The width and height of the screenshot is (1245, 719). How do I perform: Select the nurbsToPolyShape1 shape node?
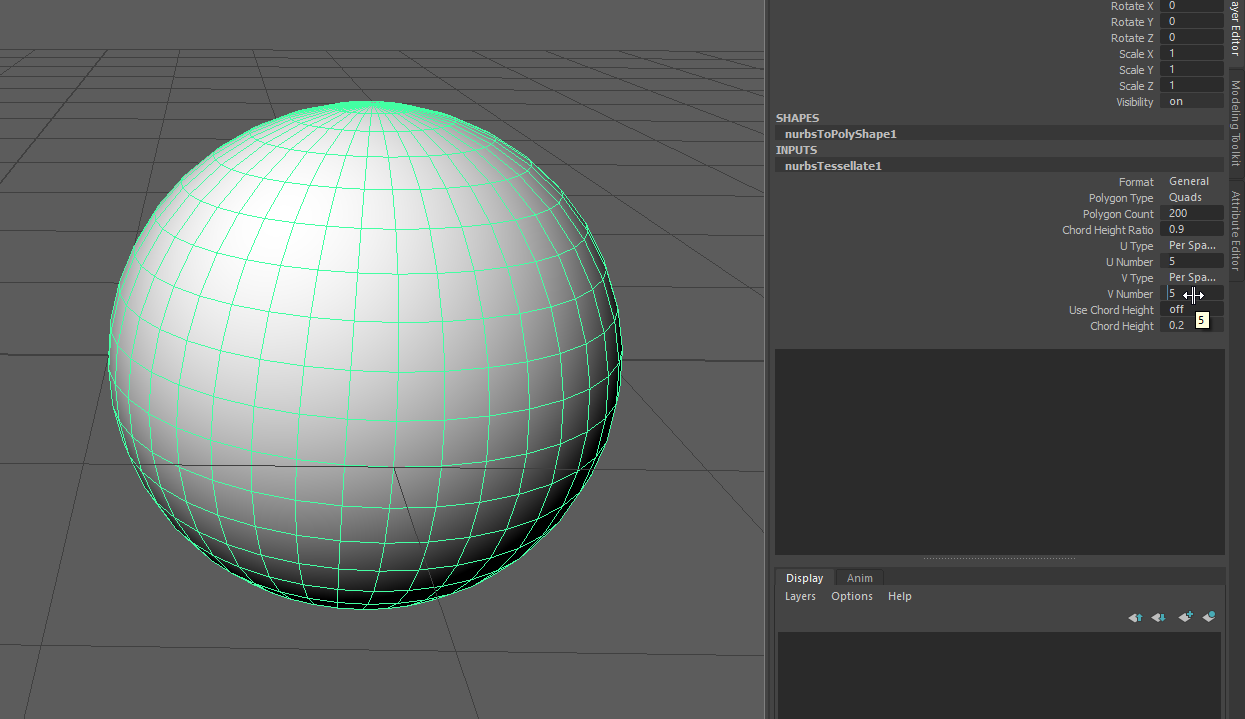tap(840, 134)
